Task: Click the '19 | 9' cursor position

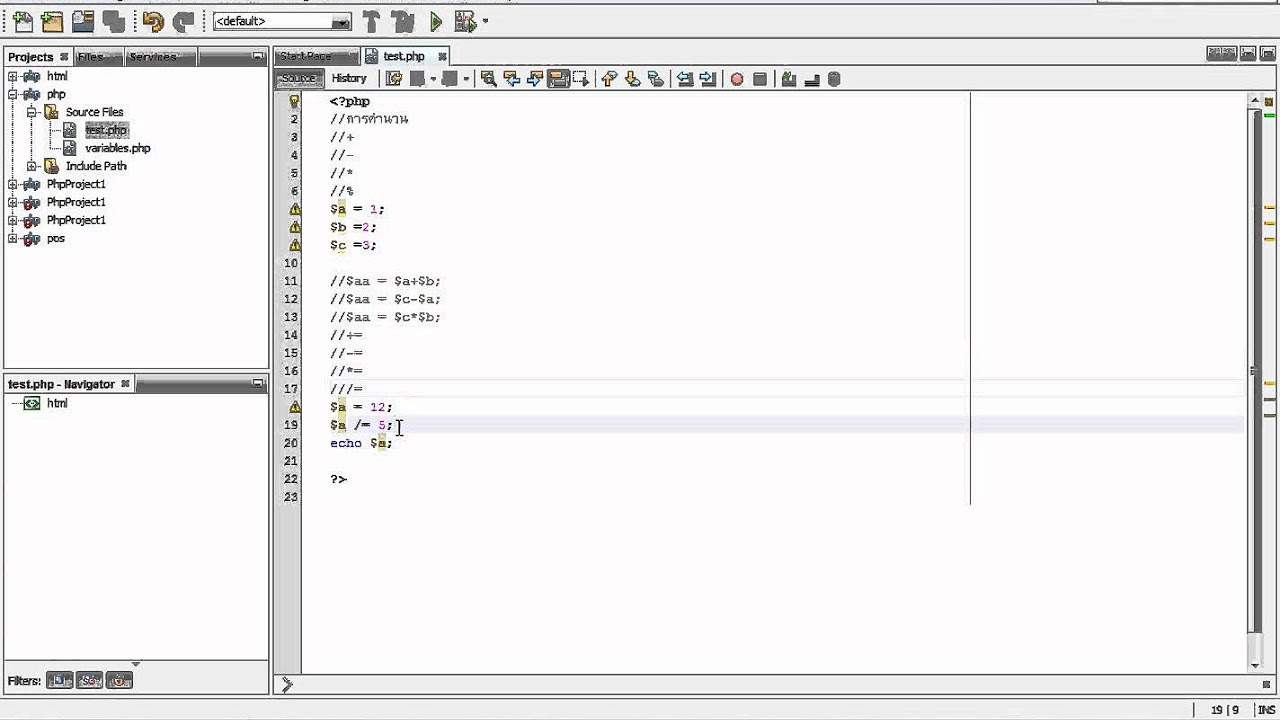Action: coord(1225,710)
